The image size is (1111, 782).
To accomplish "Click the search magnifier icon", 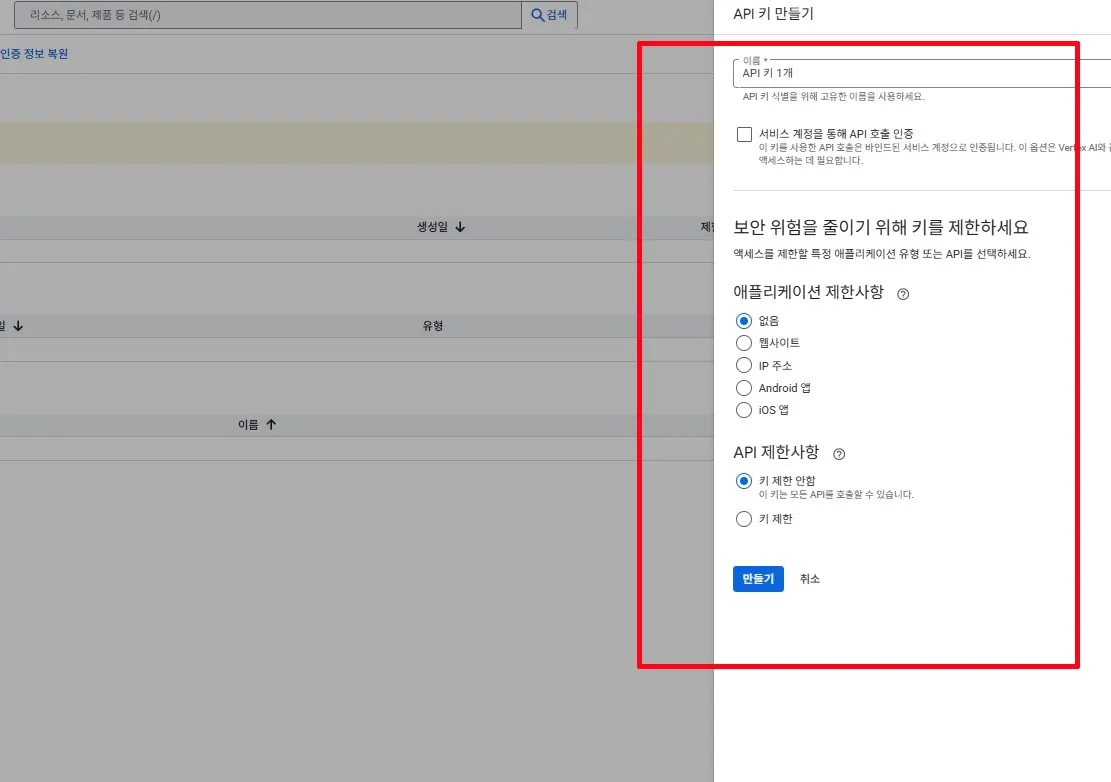I will (536, 14).
